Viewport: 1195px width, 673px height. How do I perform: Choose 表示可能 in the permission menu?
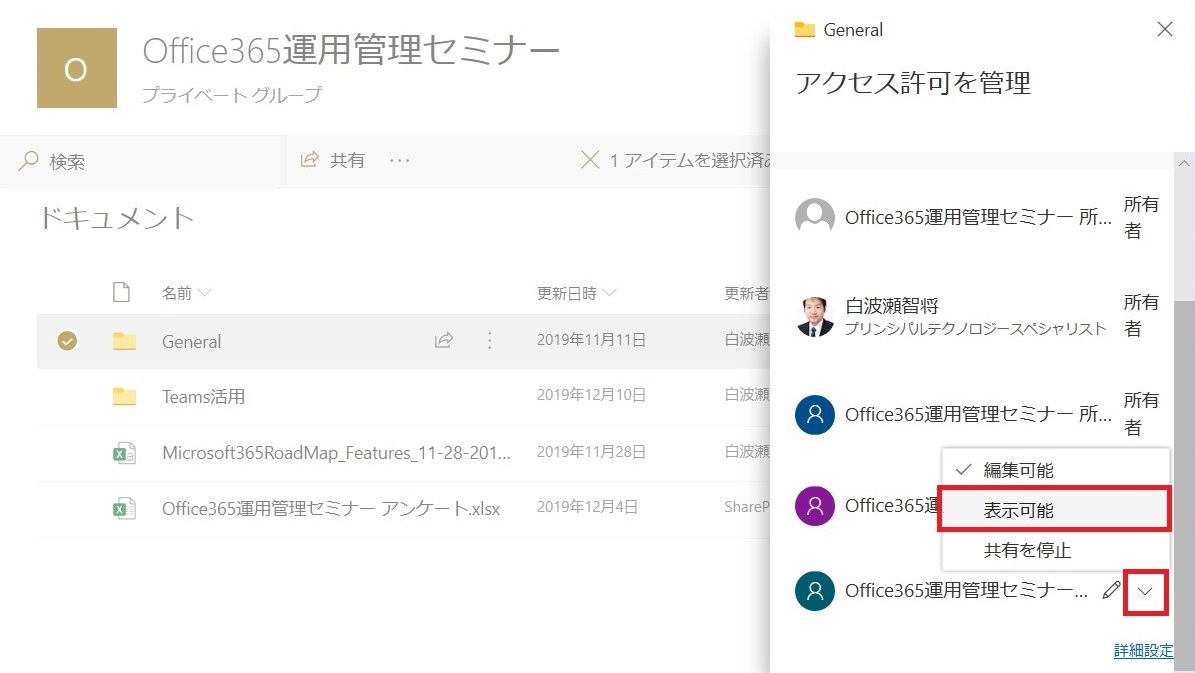tap(1056, 509)
